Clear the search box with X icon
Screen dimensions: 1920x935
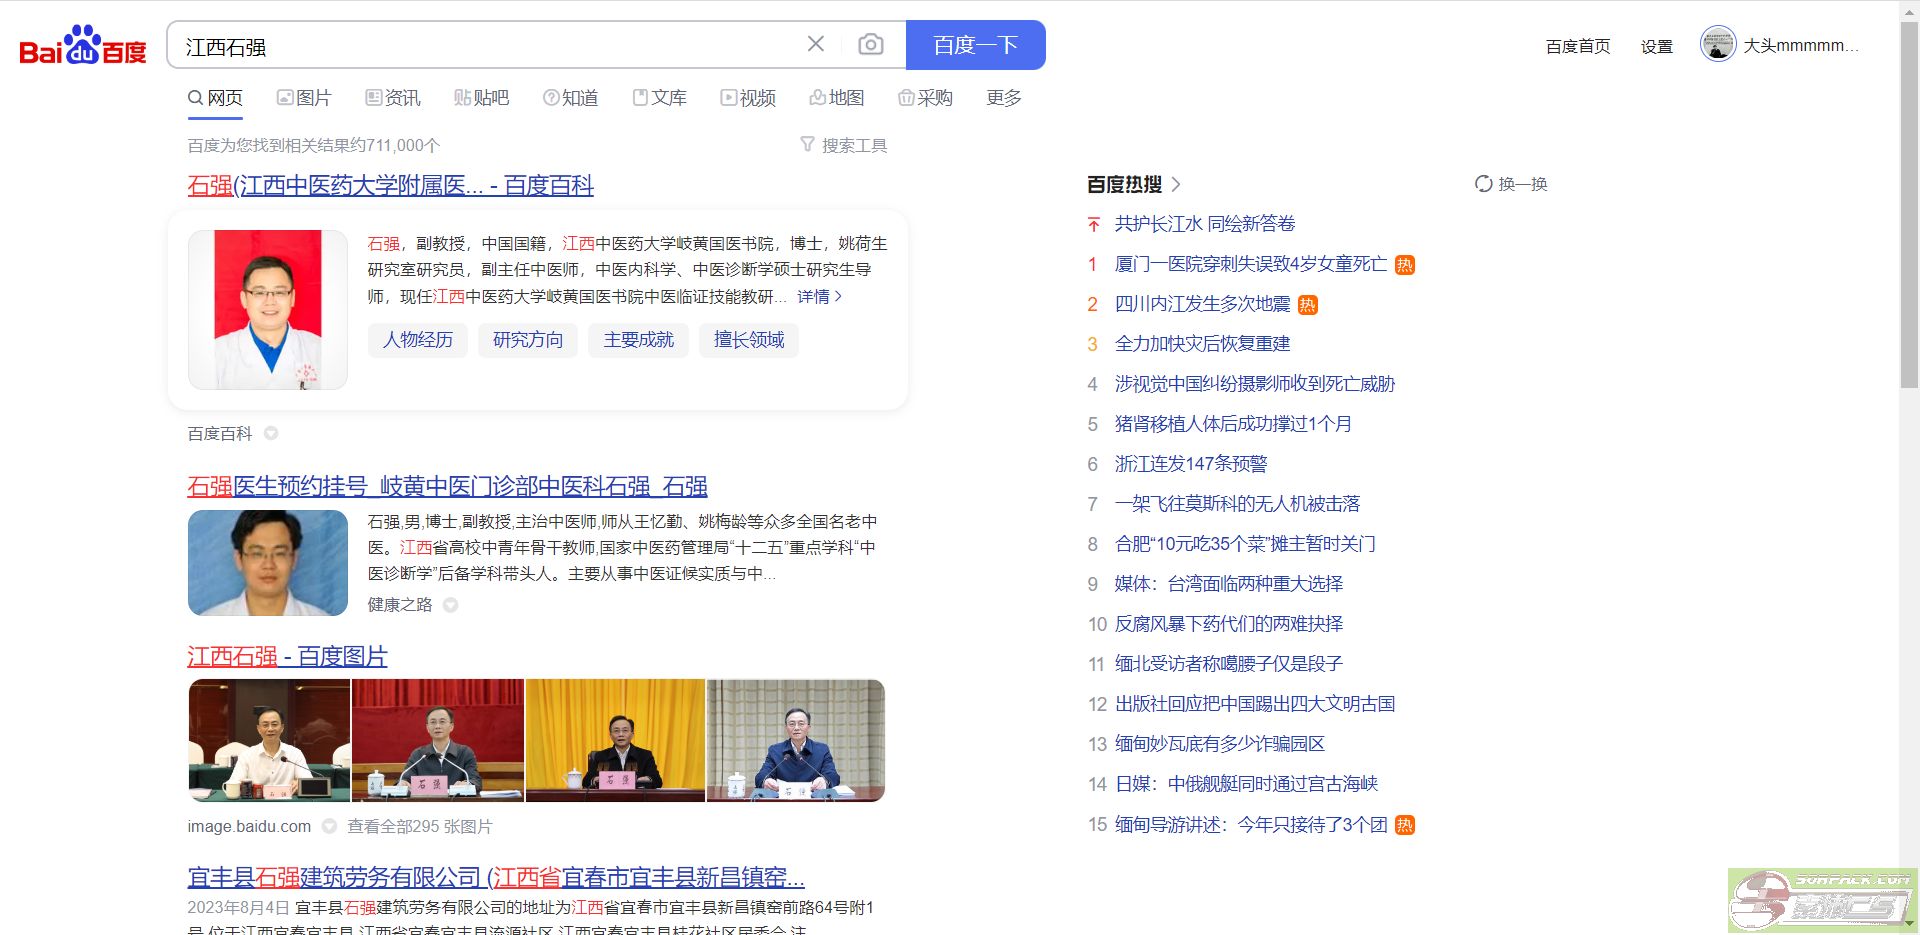tap(816, 44)
